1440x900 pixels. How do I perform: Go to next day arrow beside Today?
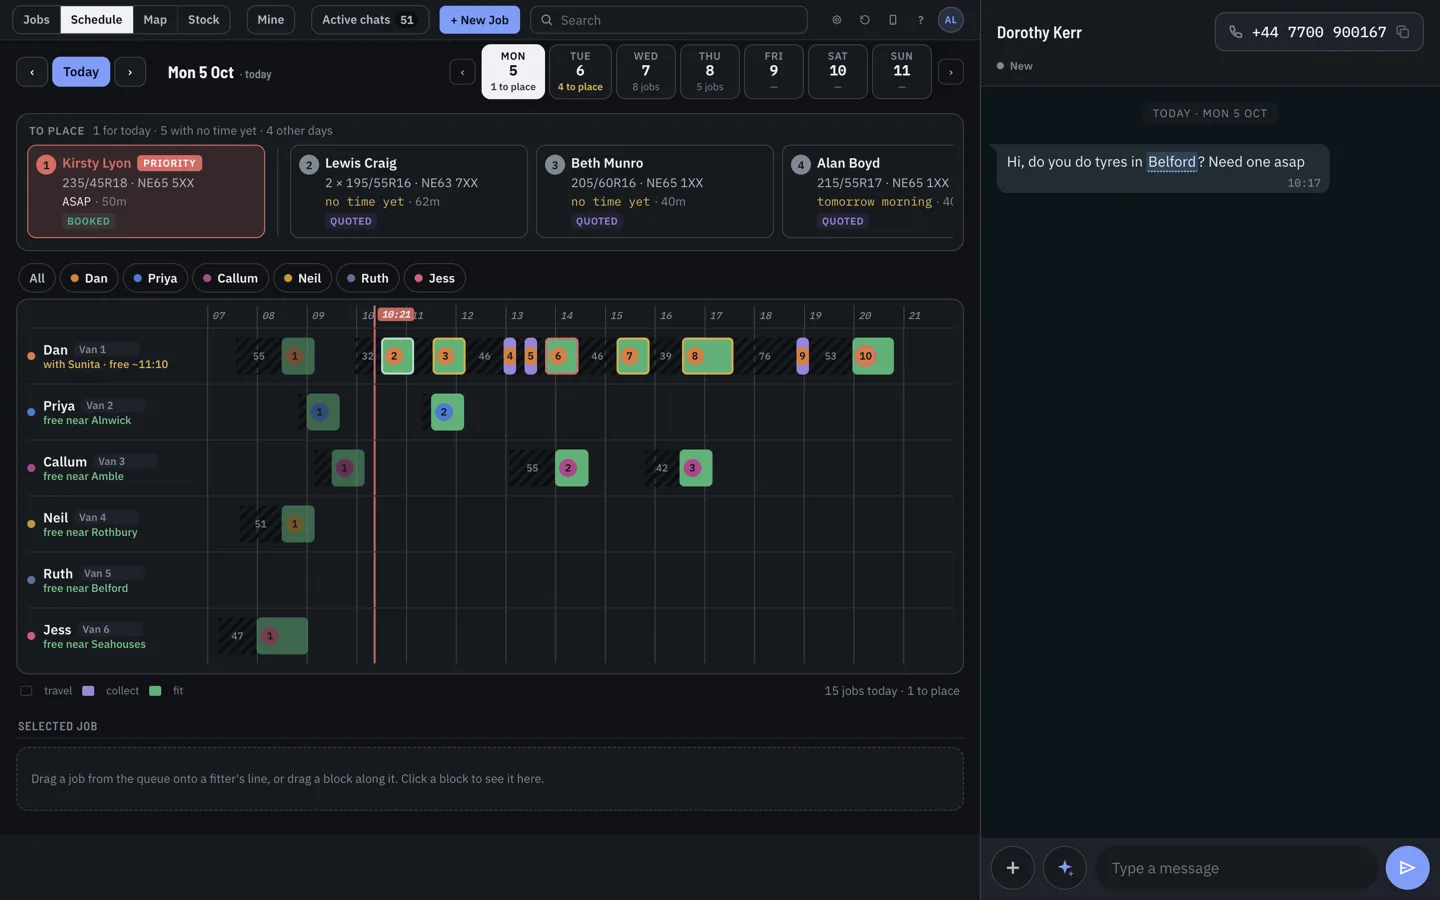pos(130,72)
